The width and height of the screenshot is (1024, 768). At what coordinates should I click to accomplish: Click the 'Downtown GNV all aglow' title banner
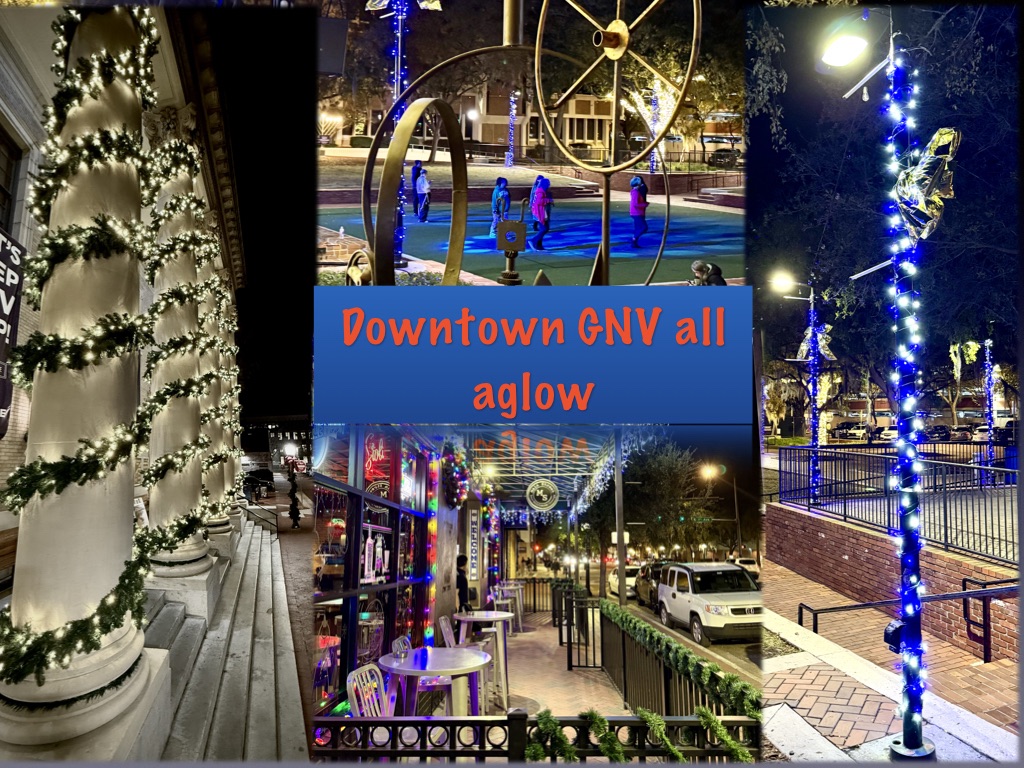[x=532, y=354]
